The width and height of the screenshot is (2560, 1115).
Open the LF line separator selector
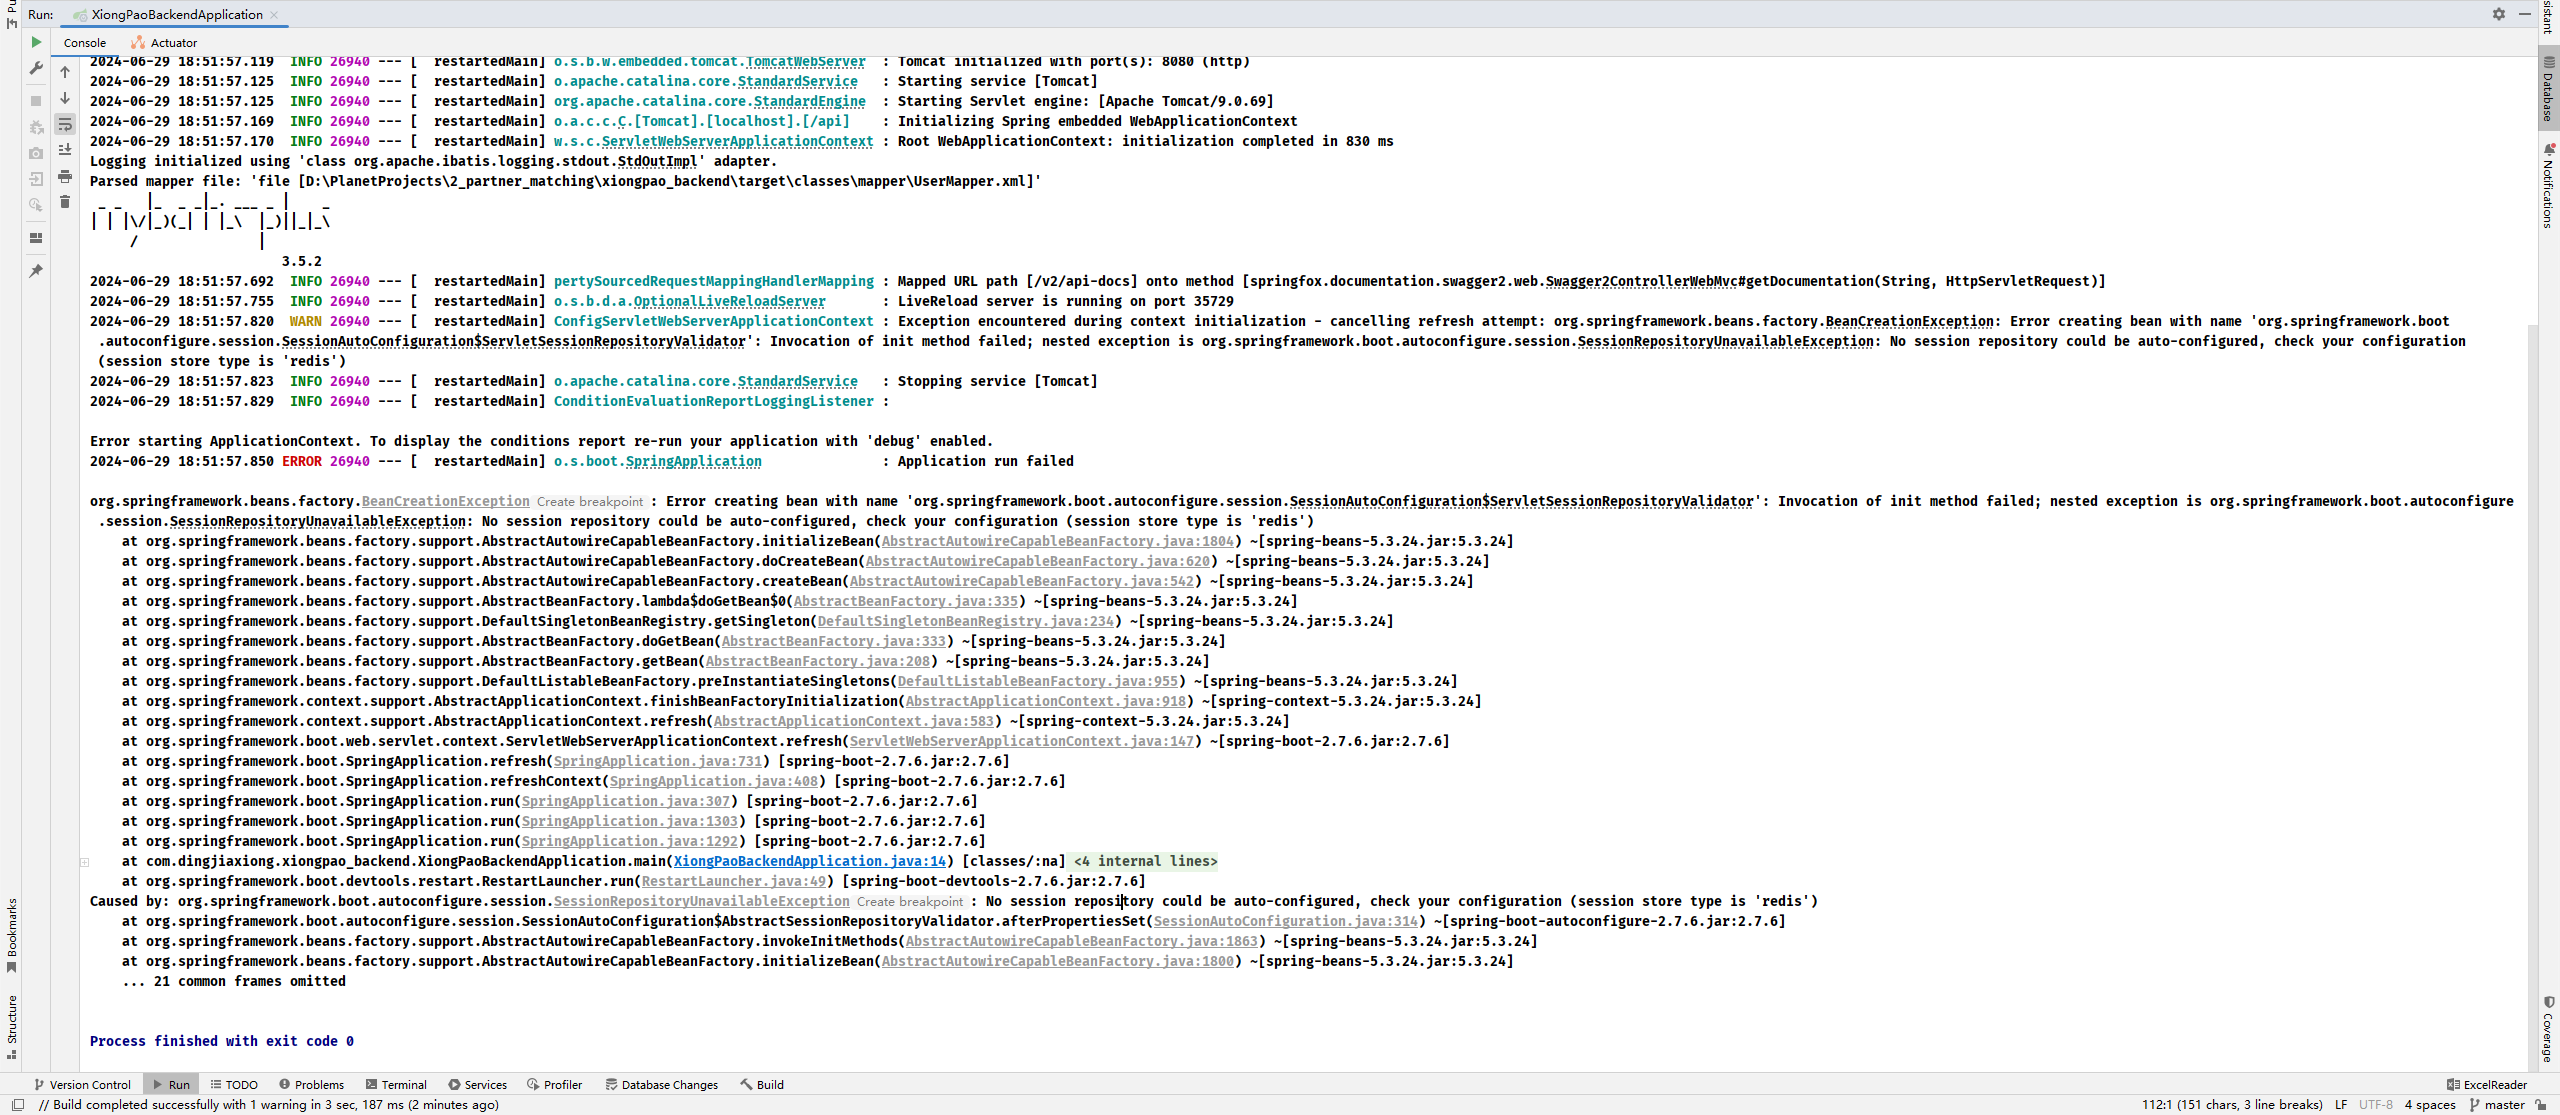click(2341, 1105)
